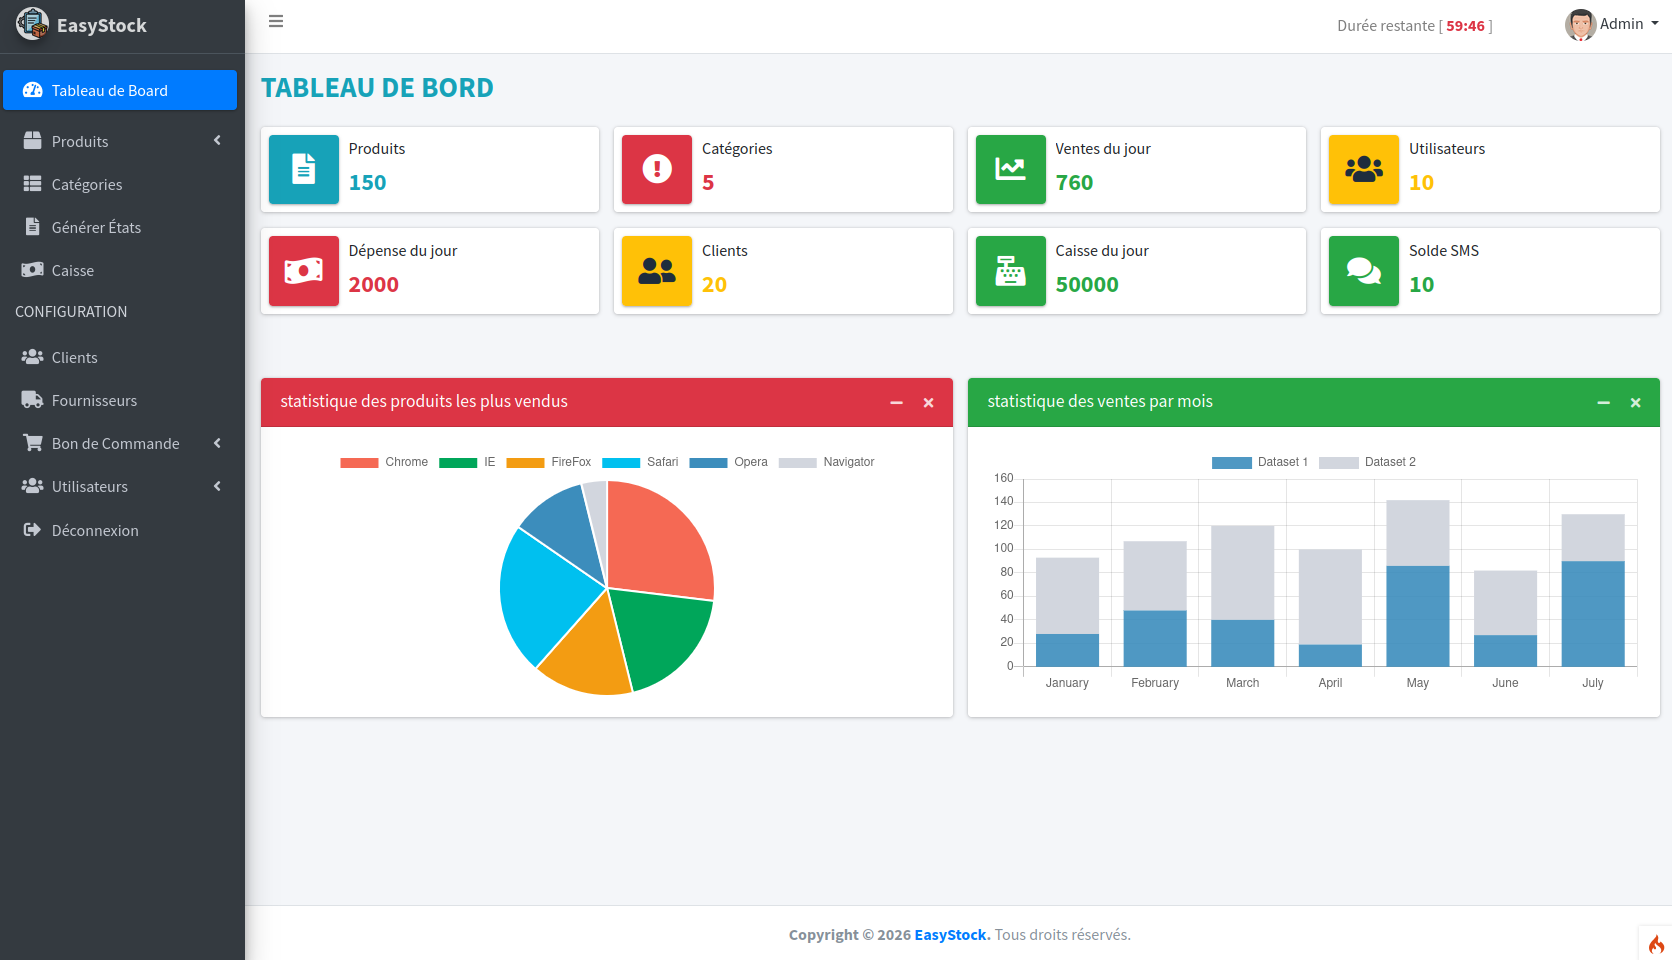Click the hamburger sidebar toggle icon
This screenshot has height=960, width=1672.
click(x=276, y=21)
